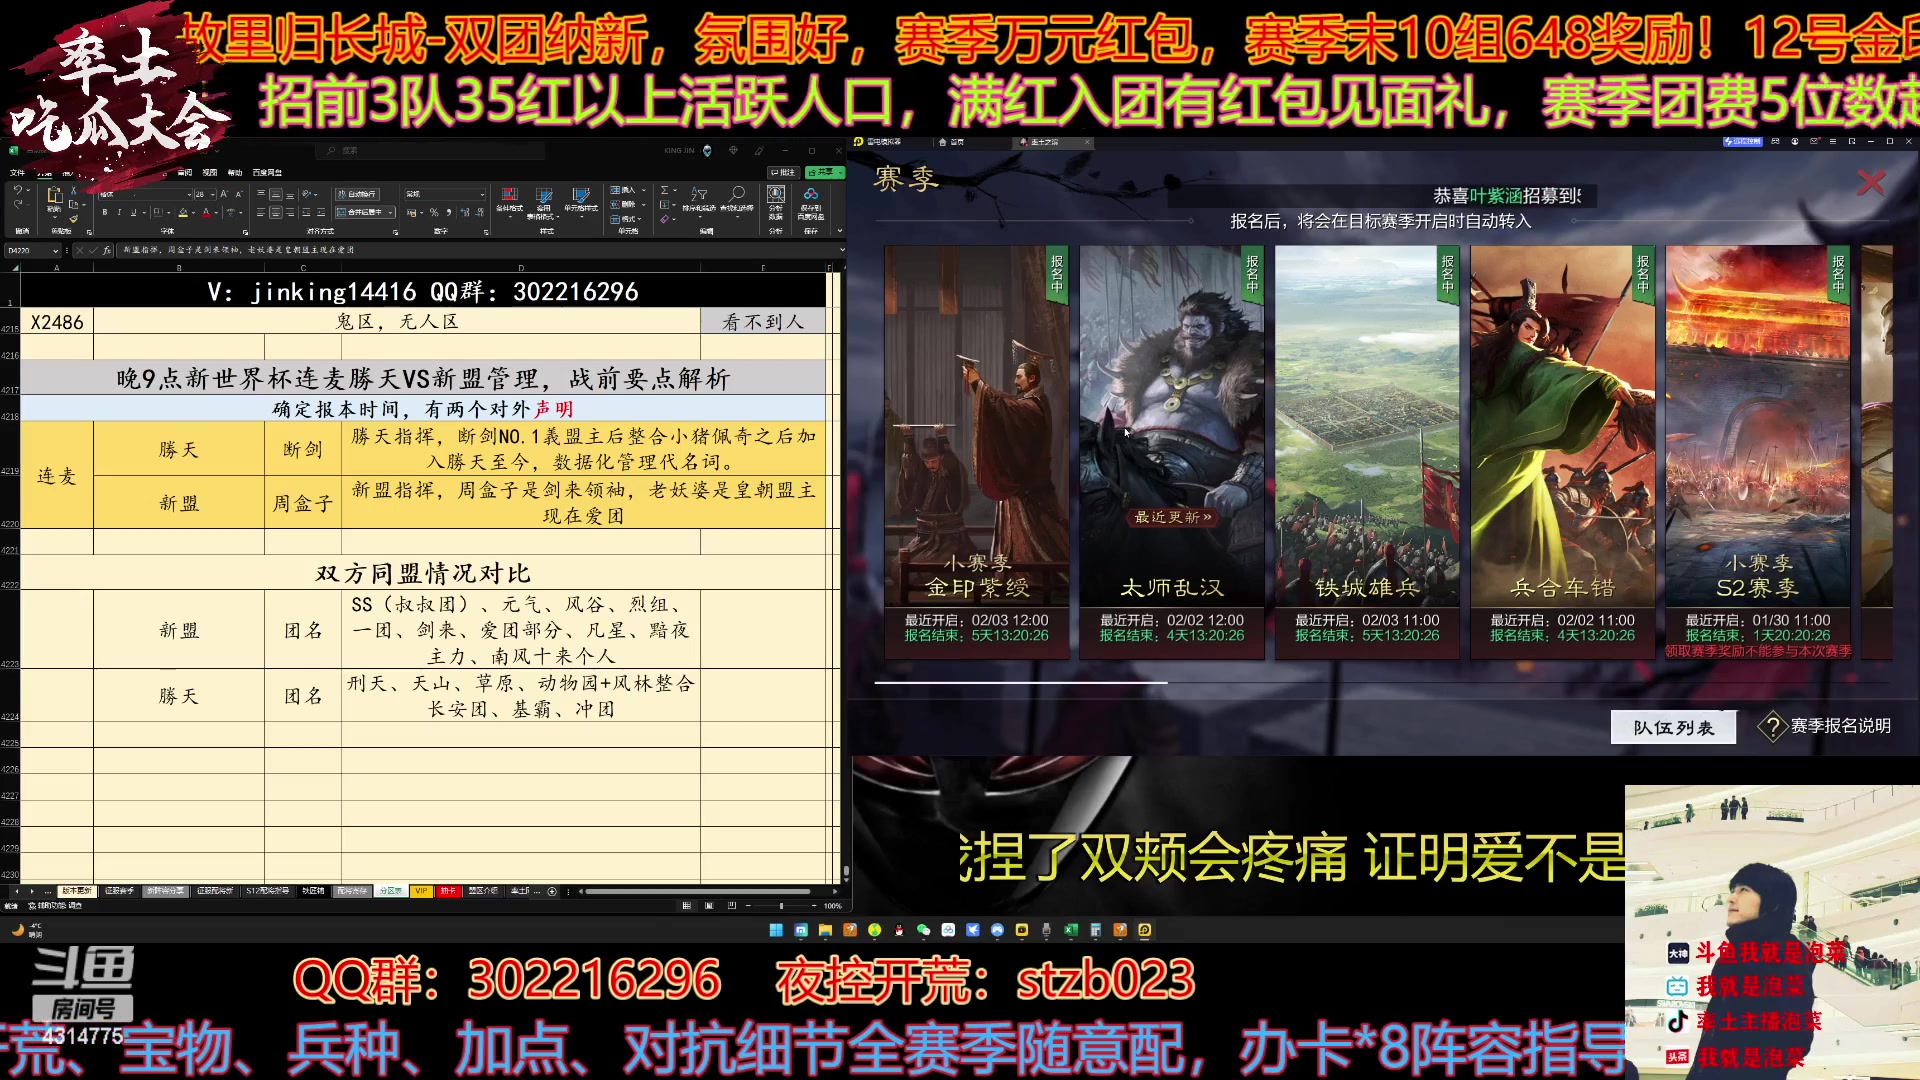Click Excel Undo arrow icon
The width and height of the screenshot is (1920, 1080).
[x=18, y=190]
